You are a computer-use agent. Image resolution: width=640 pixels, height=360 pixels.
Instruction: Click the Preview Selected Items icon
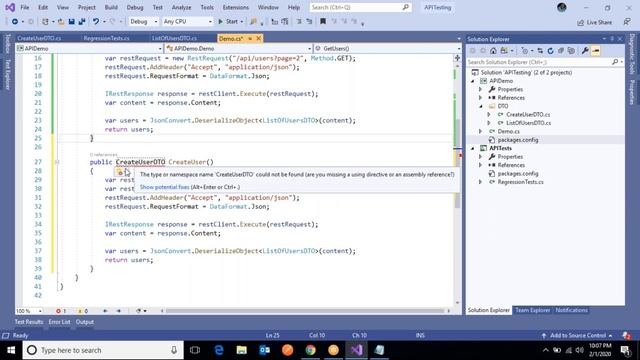[596, 51]
